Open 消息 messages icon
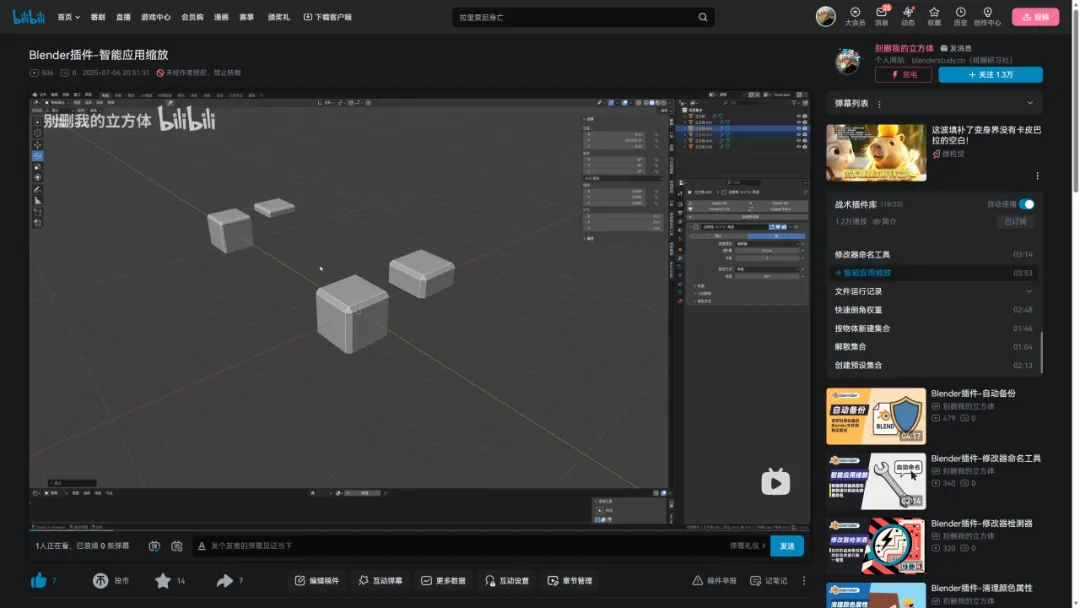 coord(882,17)
